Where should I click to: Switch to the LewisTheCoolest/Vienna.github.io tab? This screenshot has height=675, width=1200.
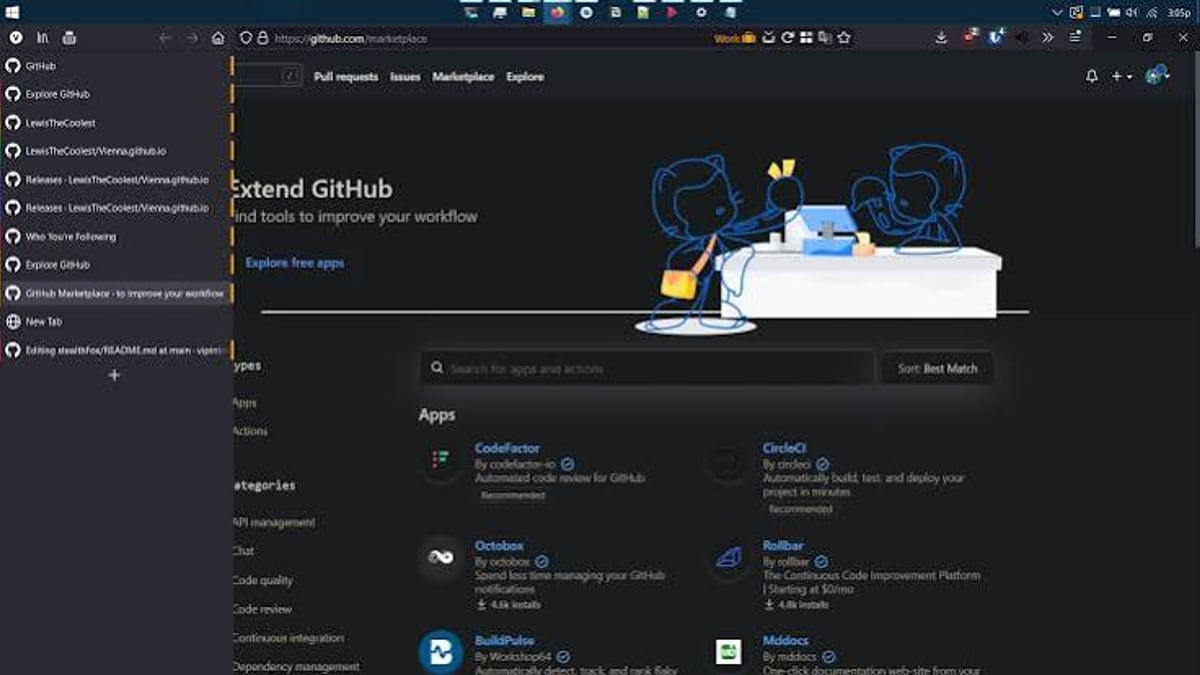coord(117,151)
